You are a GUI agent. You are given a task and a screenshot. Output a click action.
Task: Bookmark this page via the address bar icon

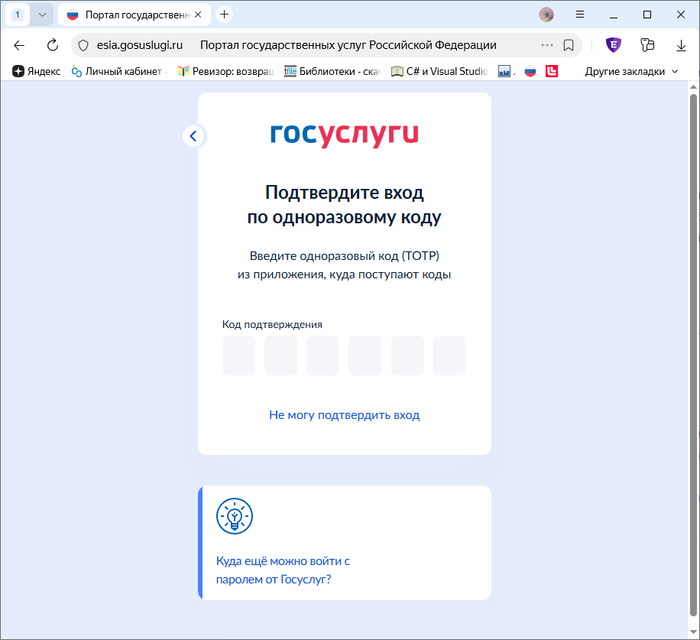[568, 45]
